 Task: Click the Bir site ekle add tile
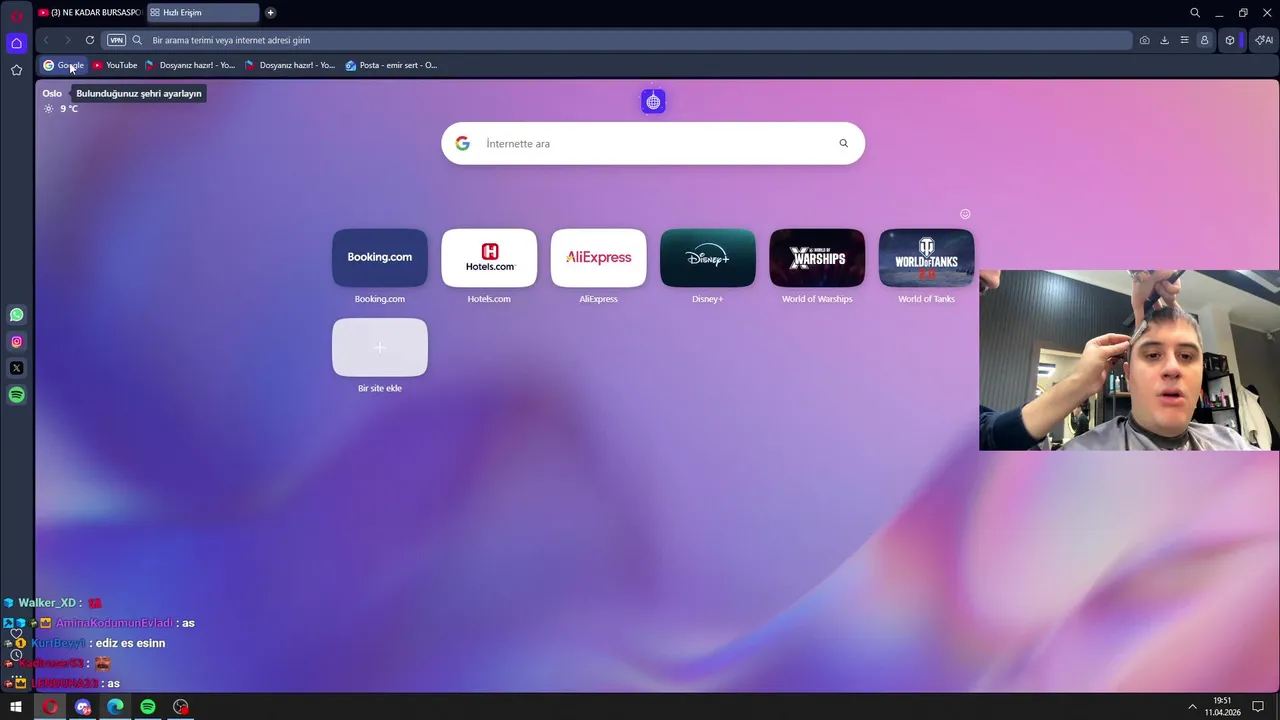380,347
